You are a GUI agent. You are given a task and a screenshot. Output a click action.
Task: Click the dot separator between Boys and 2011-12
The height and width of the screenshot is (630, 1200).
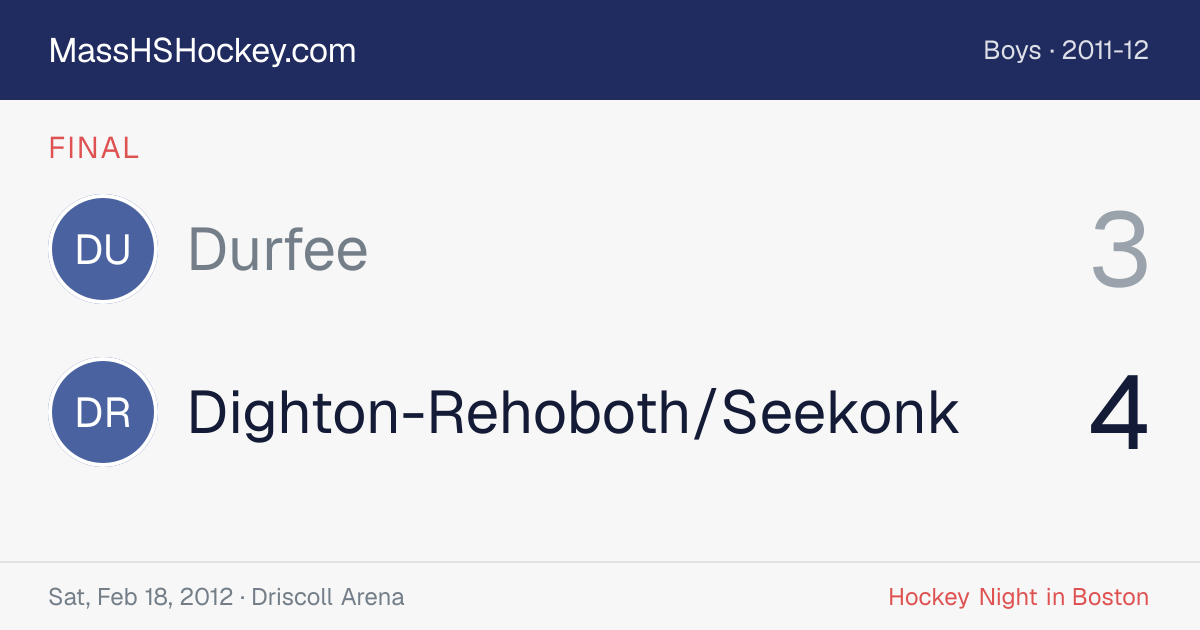(x=1052, y=51)
